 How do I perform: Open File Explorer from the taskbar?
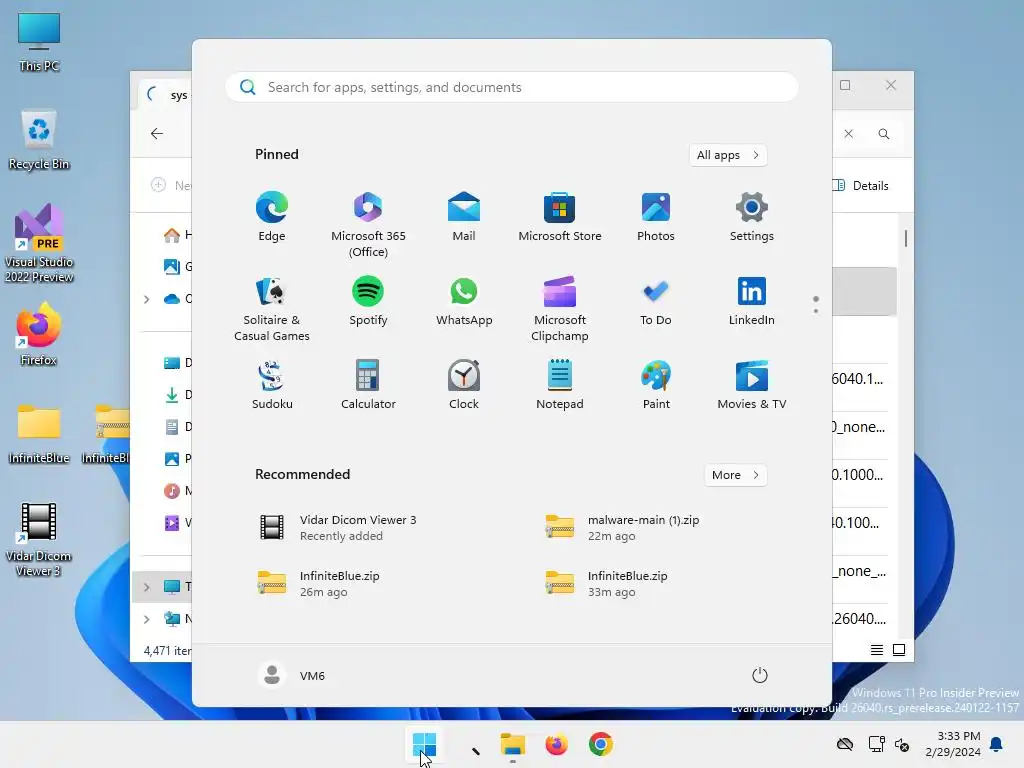[x=513, y=744]
